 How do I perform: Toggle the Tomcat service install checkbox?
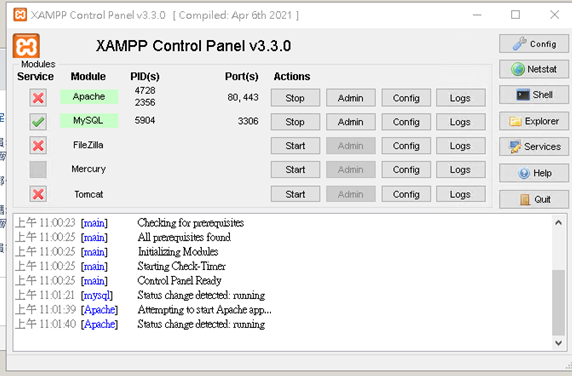[x=38, y=194]
